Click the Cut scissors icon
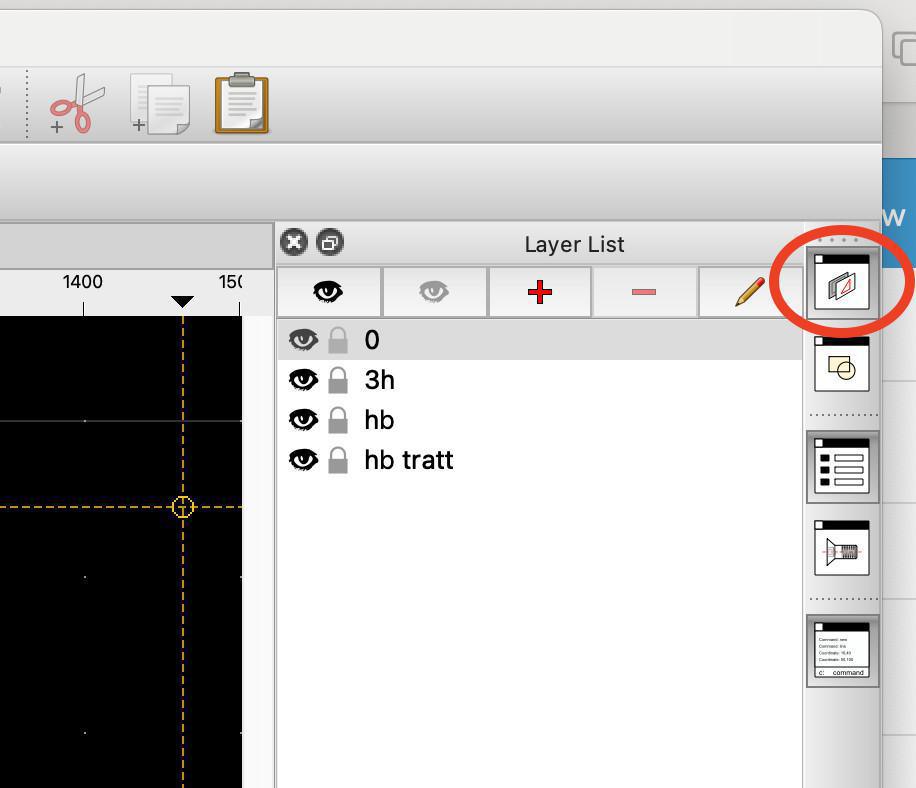The width and height of the screenshot is (916, 788). click(78, 103)
